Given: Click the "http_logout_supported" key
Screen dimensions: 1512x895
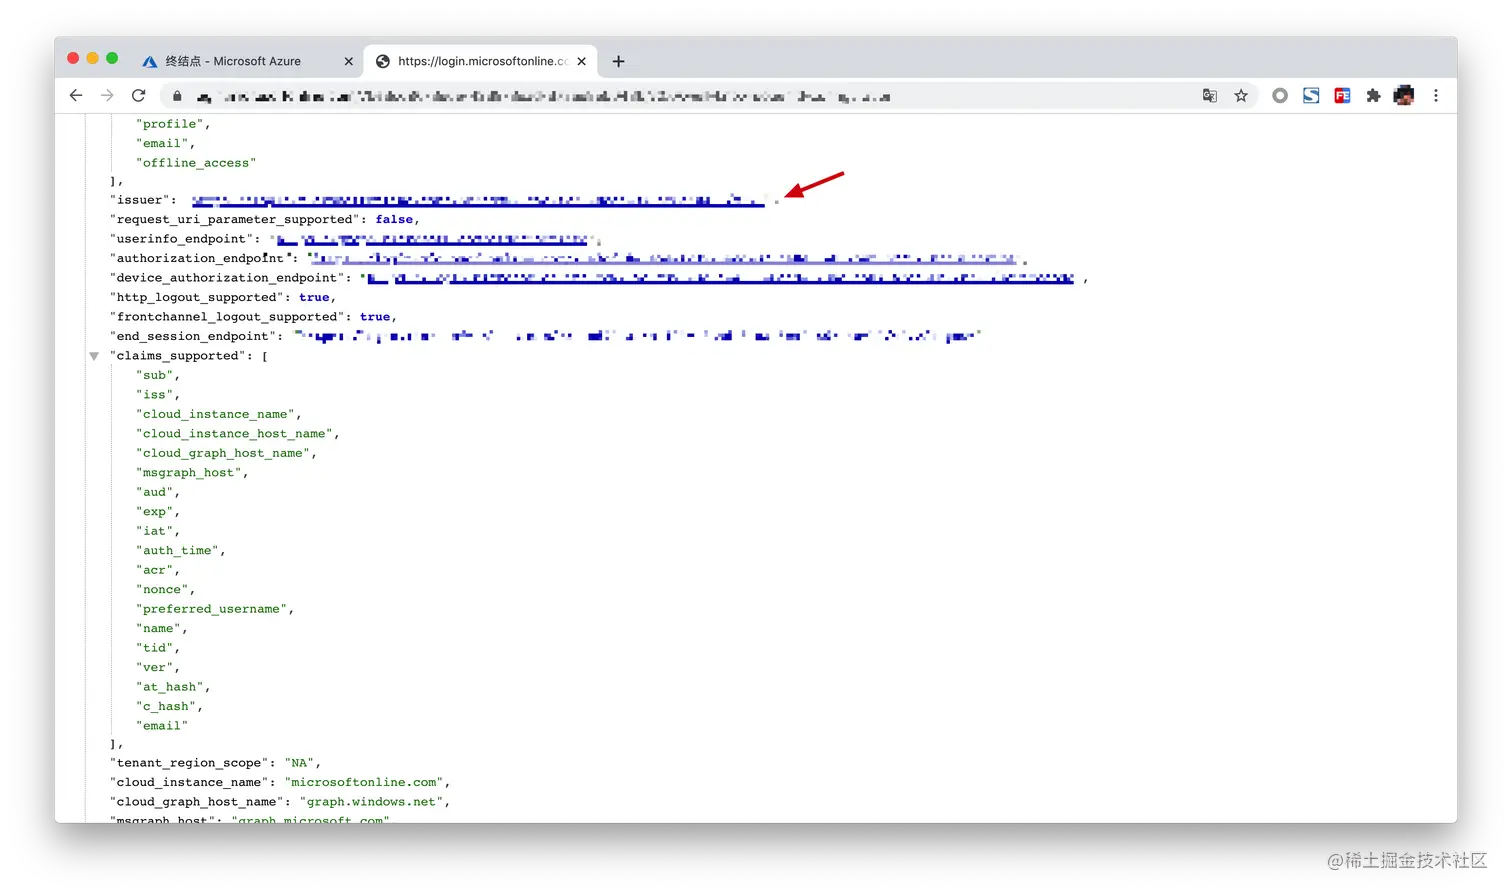Looking at the screenshot, I should (197, 298).
